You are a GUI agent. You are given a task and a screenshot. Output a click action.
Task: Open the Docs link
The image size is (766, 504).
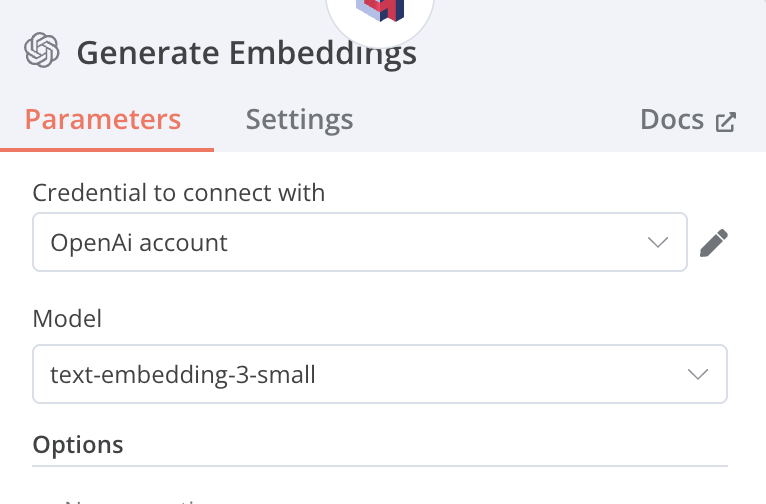672,120
